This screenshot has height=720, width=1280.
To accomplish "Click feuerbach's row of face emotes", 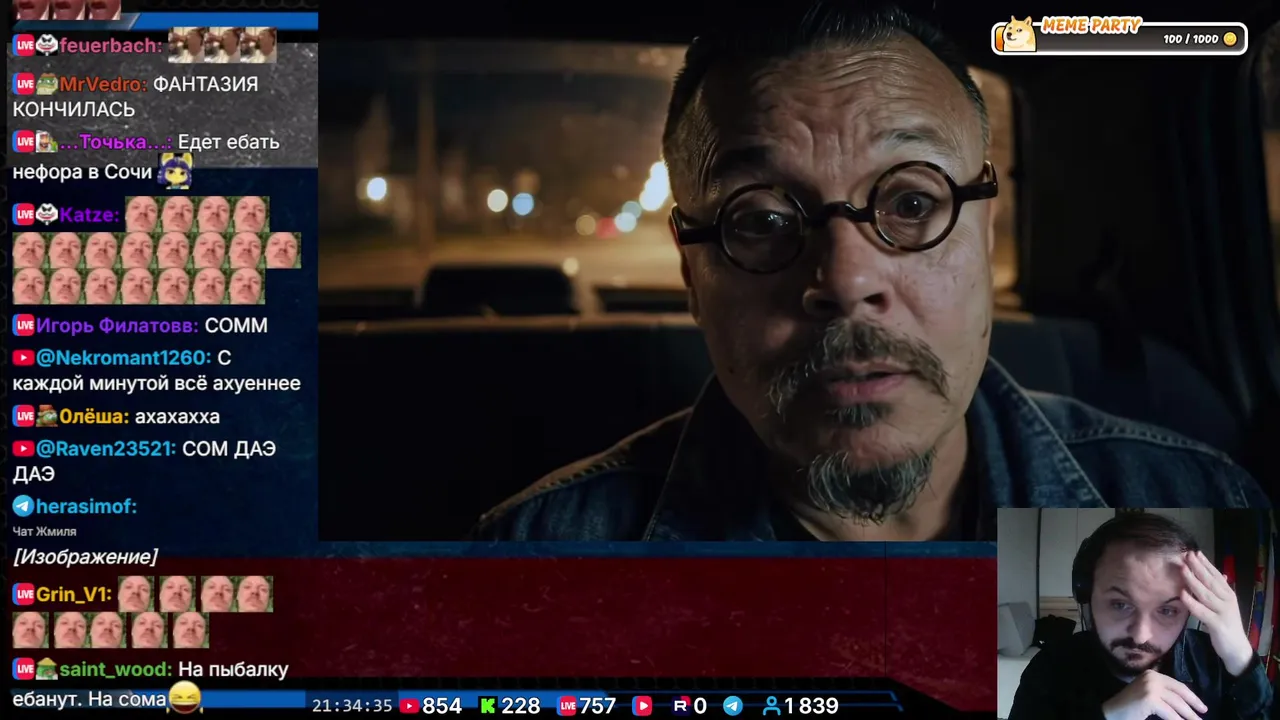I will [x=222, y=45].
